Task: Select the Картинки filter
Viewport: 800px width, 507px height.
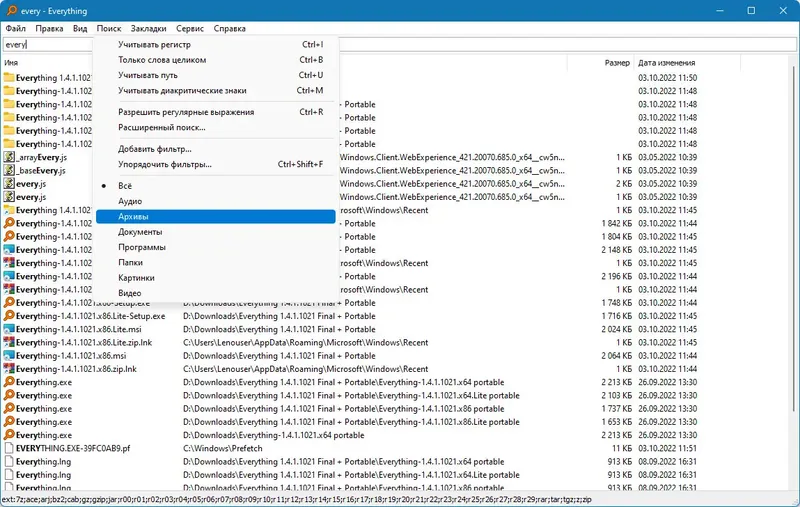Action: pyautogui.click(x=216, y=277)
